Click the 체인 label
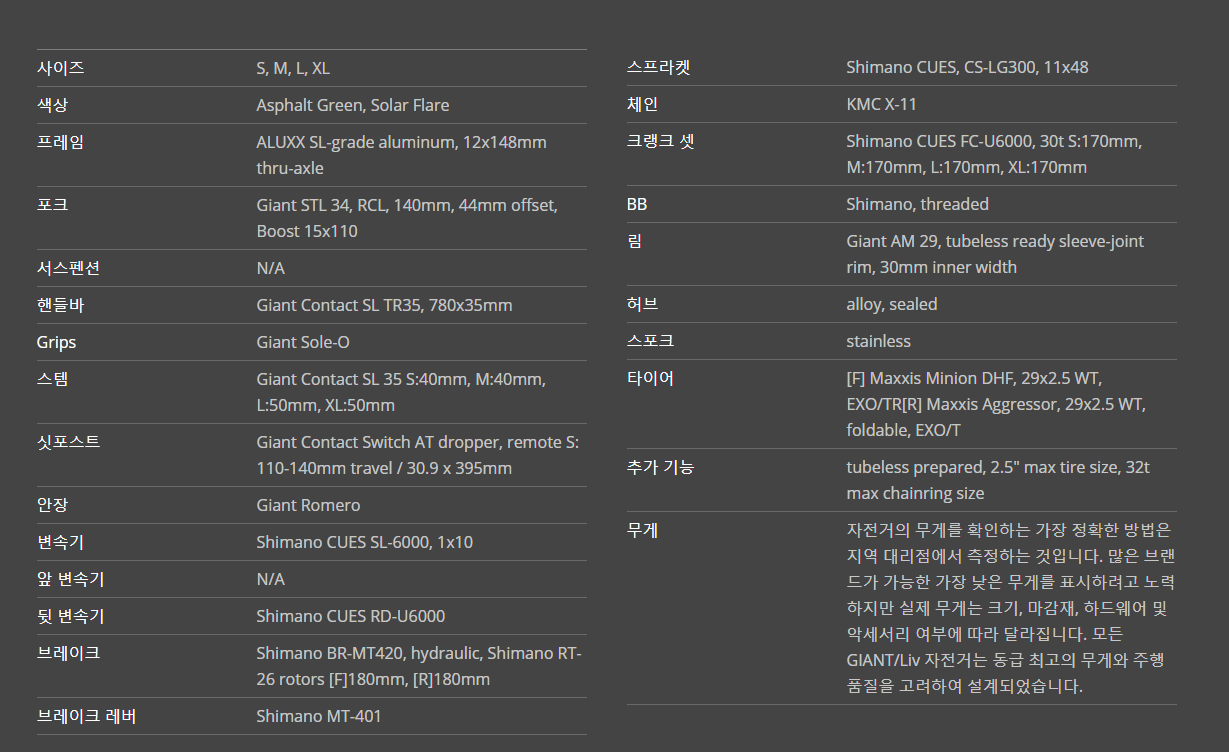The height and width of the screenshot is (752, 1229). 642,104
